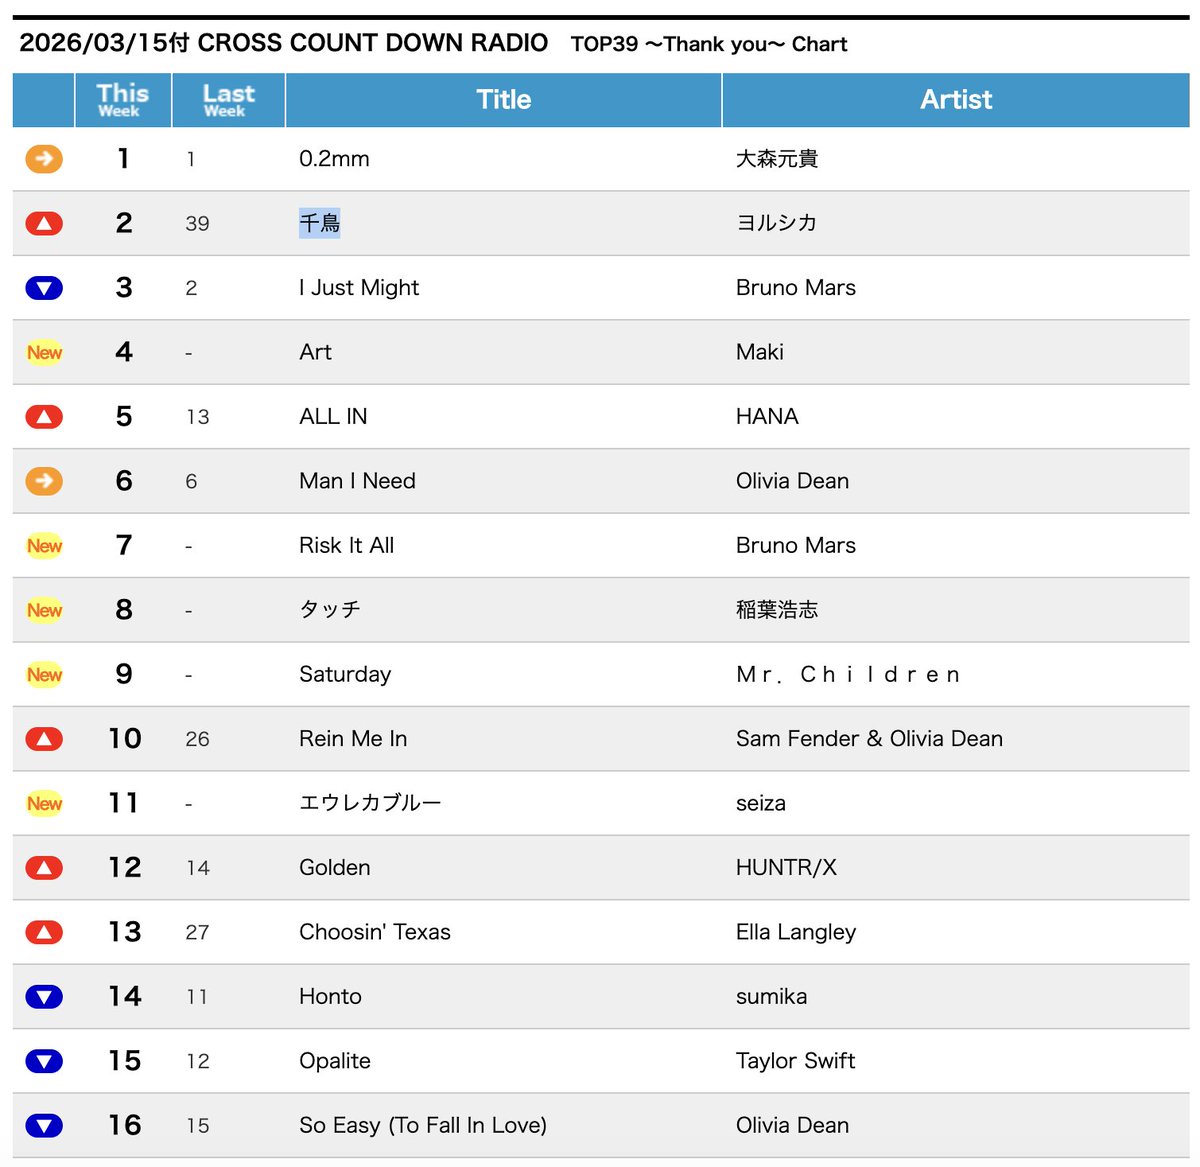Click the TOP39 Thank you Chart subtitle
Screen dimensions: 1200x1167
(x=709, y=44)
